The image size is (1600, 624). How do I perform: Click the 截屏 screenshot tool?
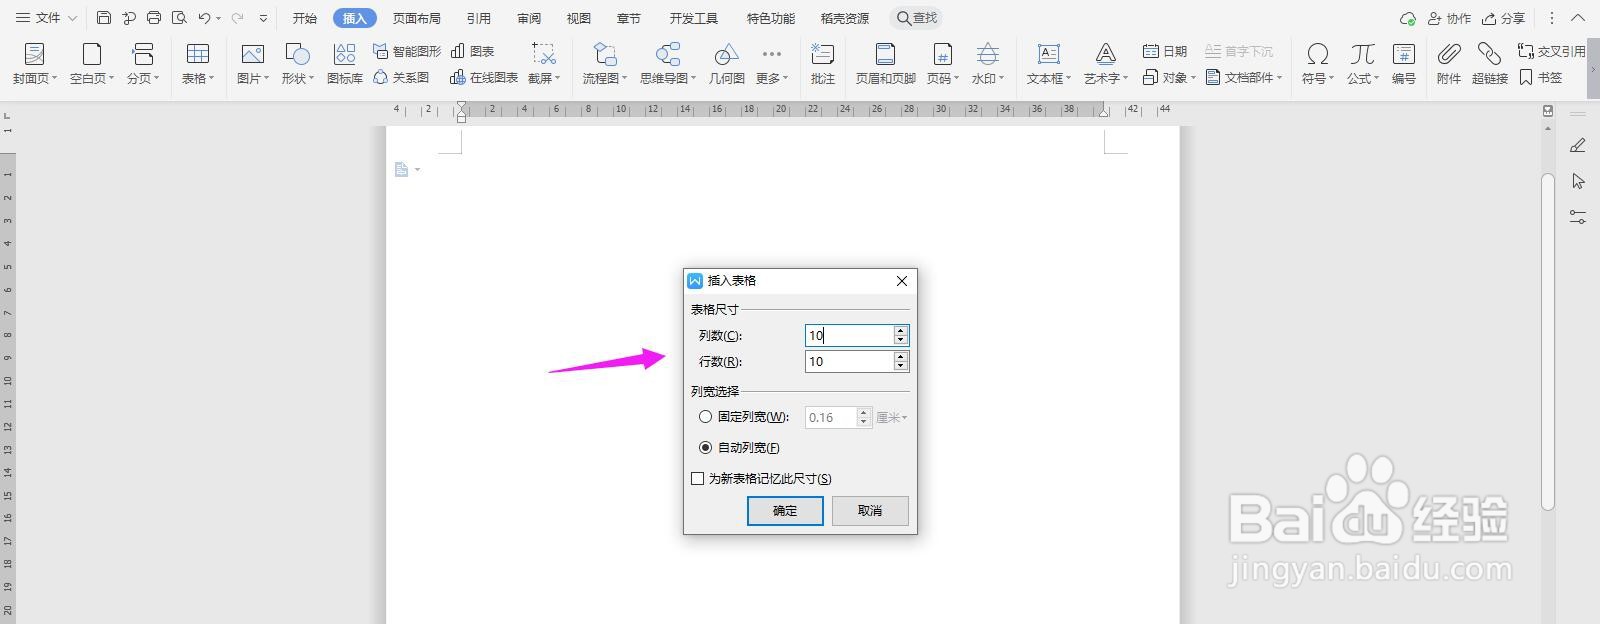[x=544, y=63]
